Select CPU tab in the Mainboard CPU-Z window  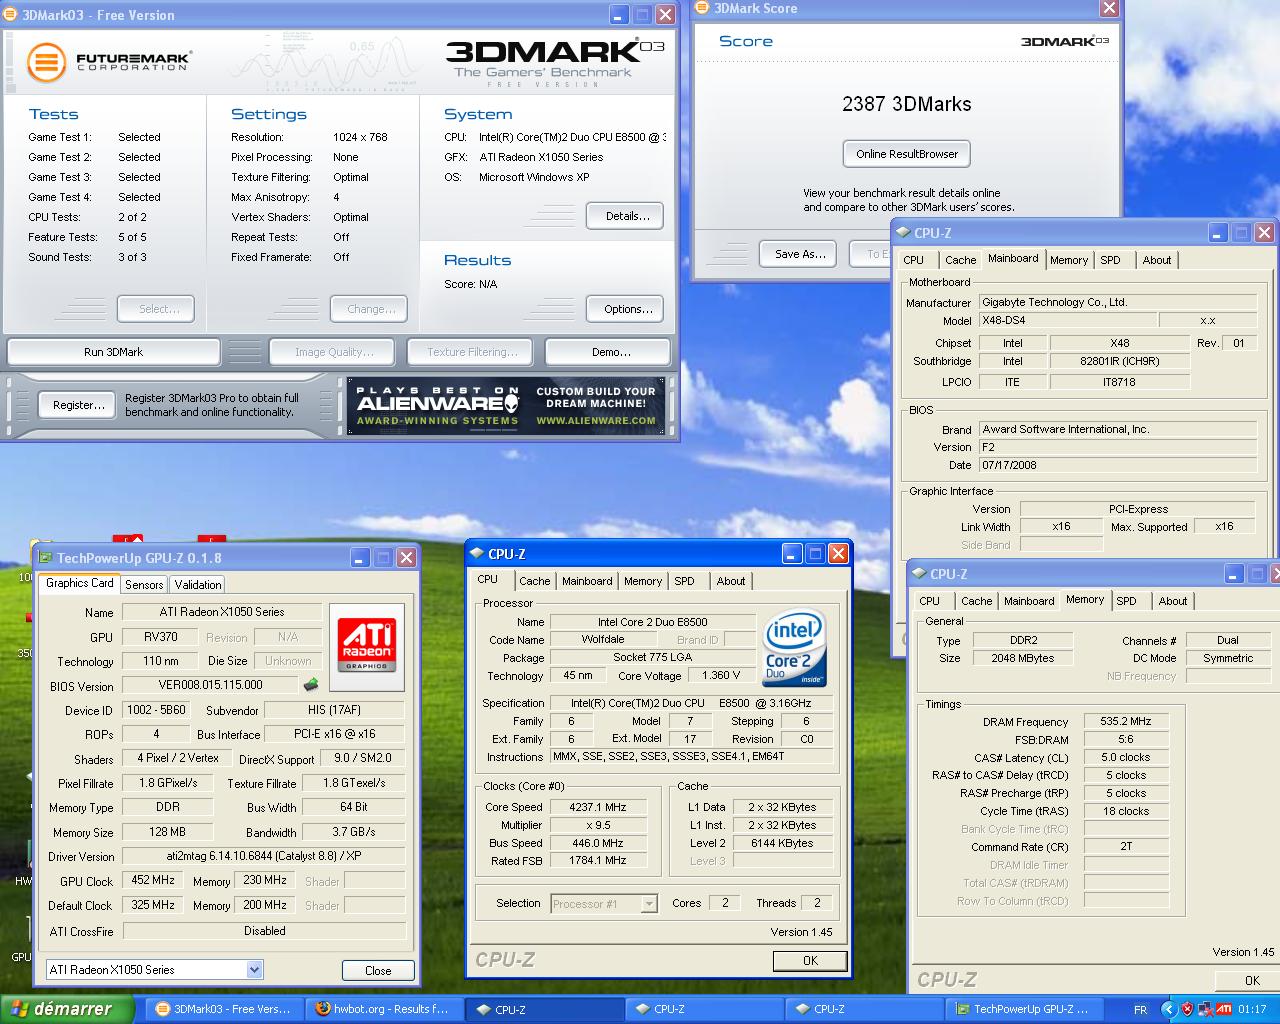pos(914,260)
